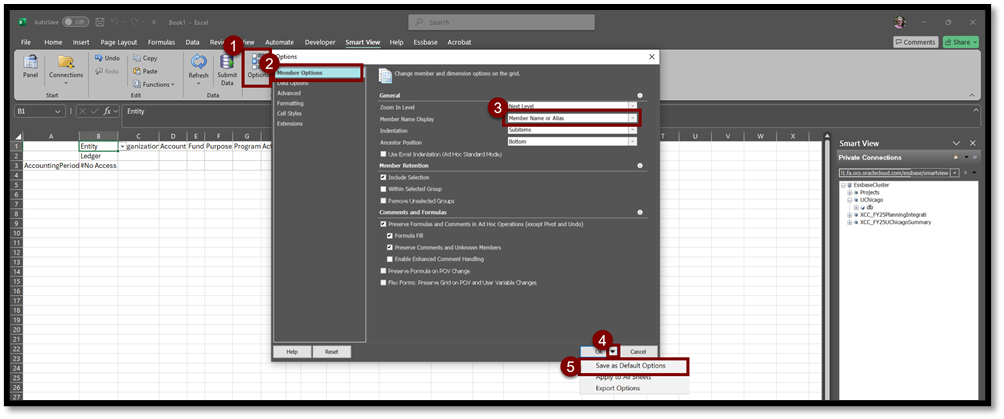The width and height of the screenshot is (1004, 419).
Task: Click the user profile picture
Action: point(900,22)
